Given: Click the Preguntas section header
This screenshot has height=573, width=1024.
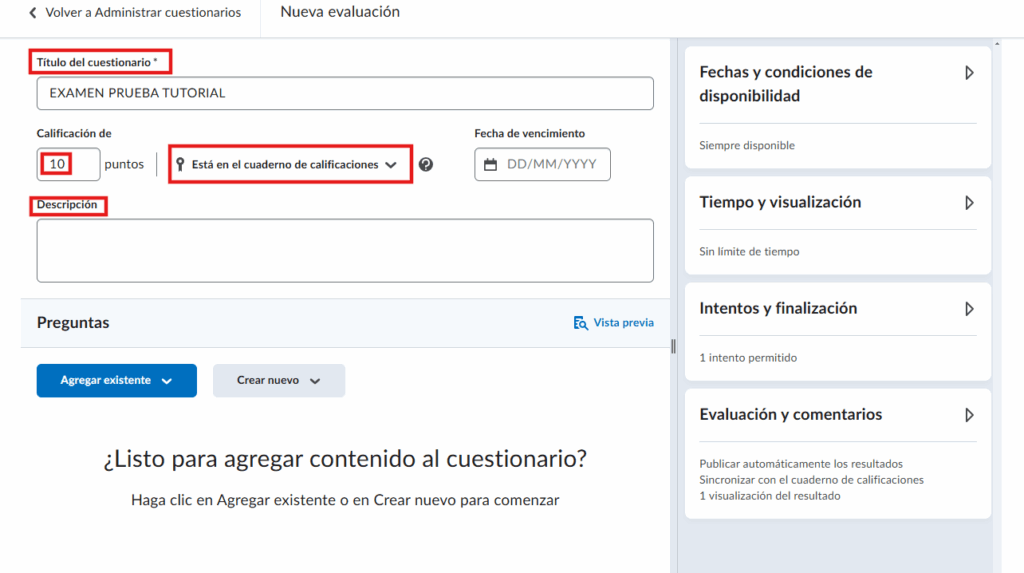Looking at the screenshot, I should click(x=73, y=323).
